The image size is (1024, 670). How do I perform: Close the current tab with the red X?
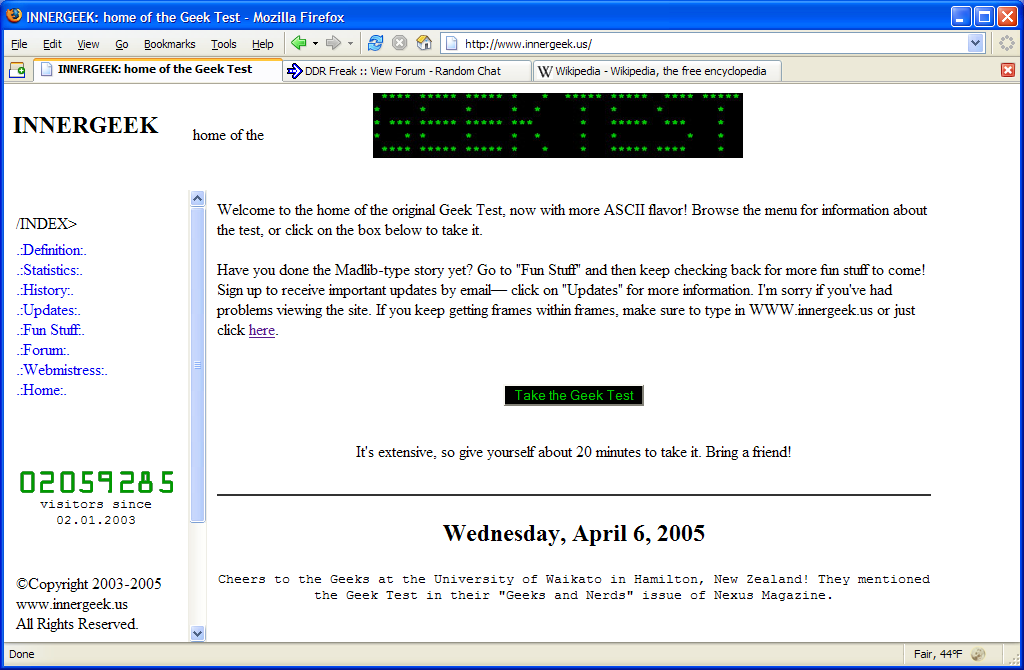(x=1008, y=70)
